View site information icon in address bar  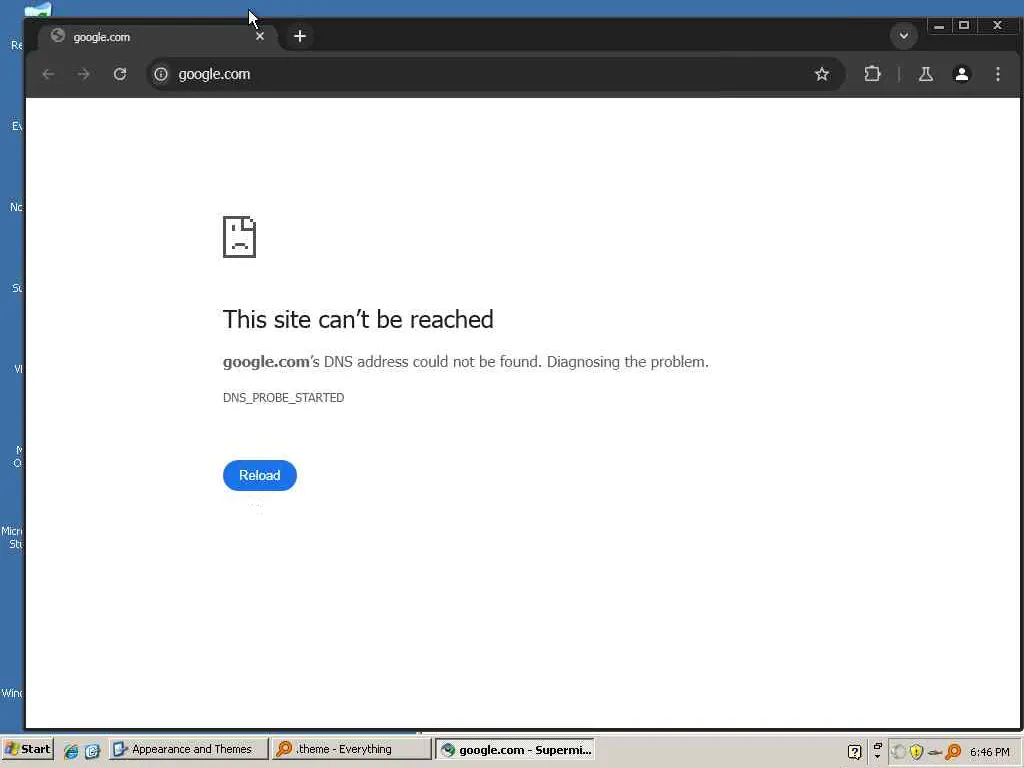(161, 74)
